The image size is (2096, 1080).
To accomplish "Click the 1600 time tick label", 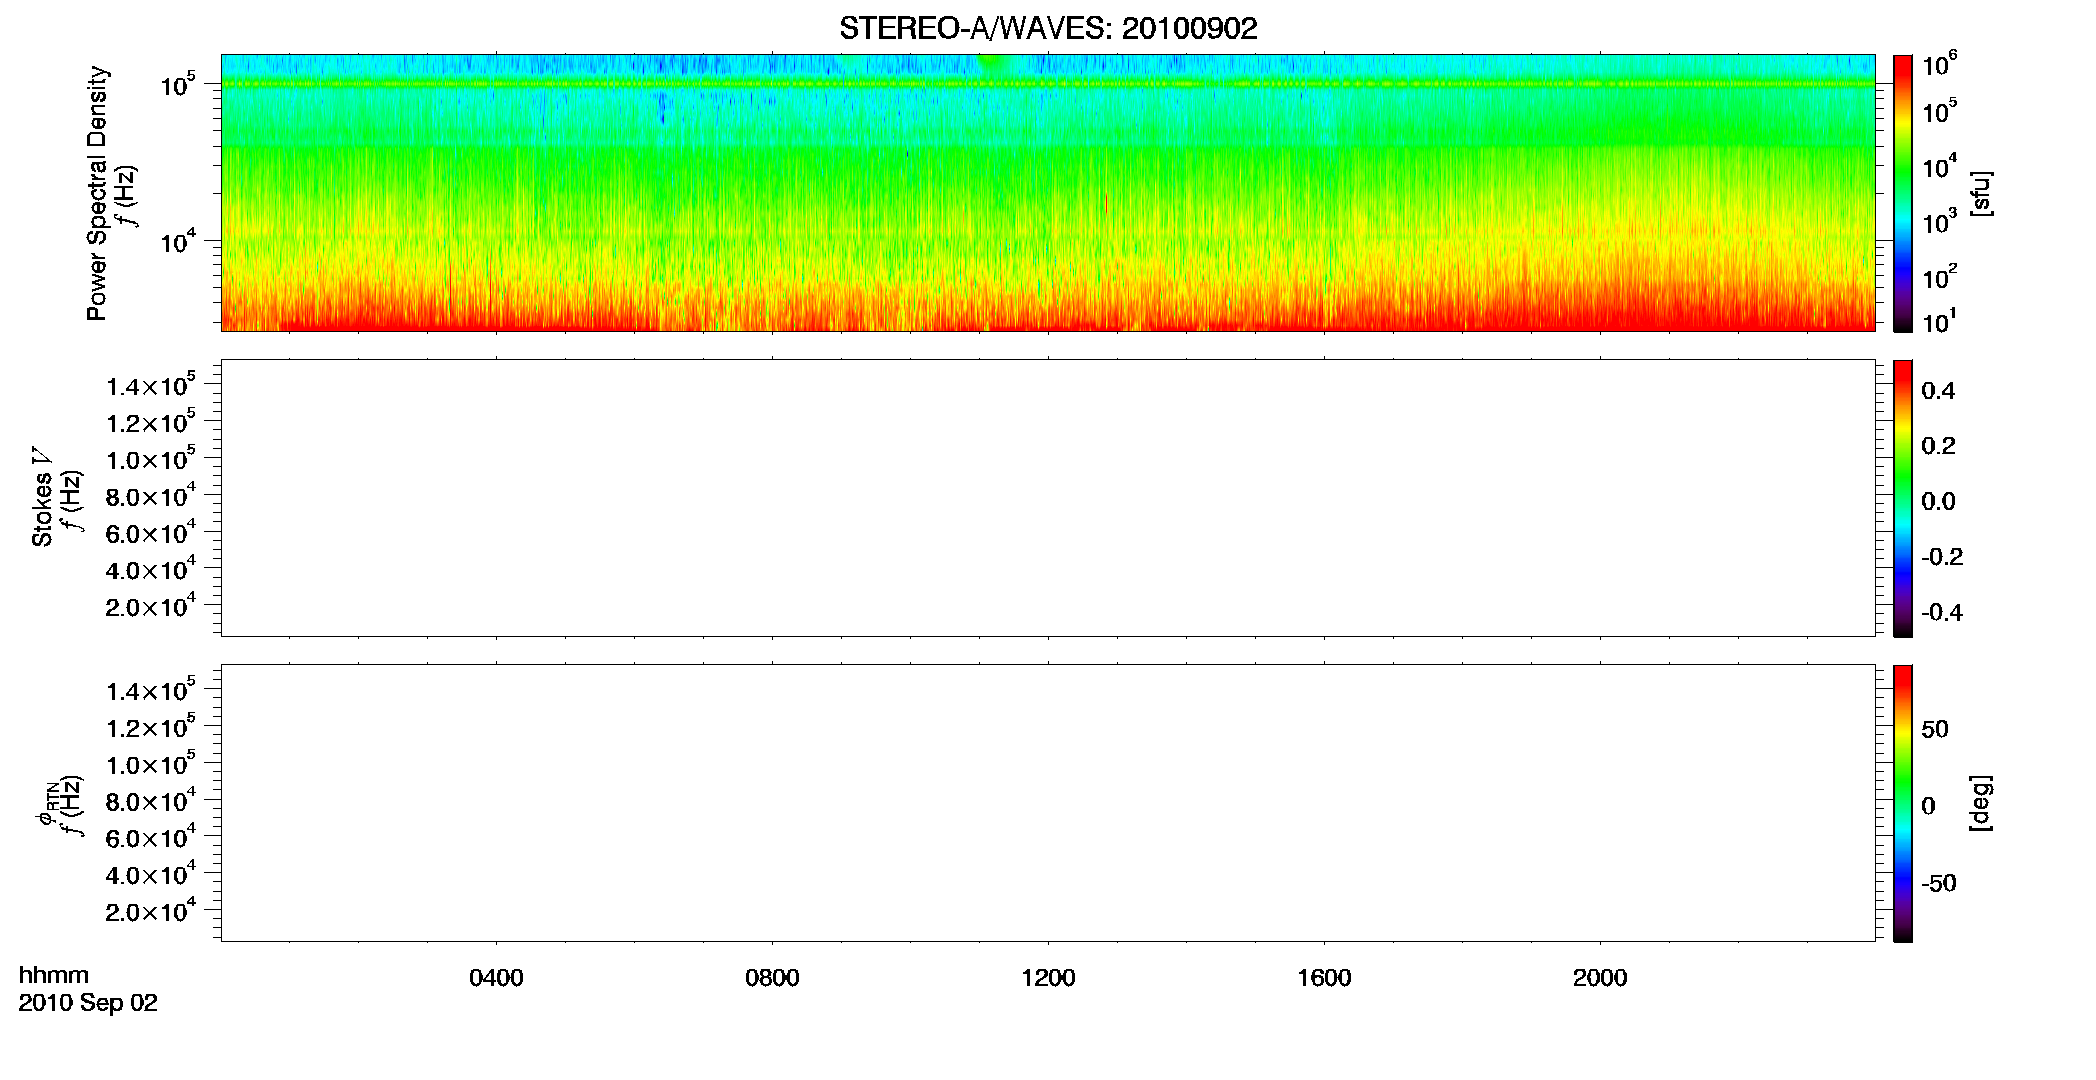I will (x=1324, y=978).
